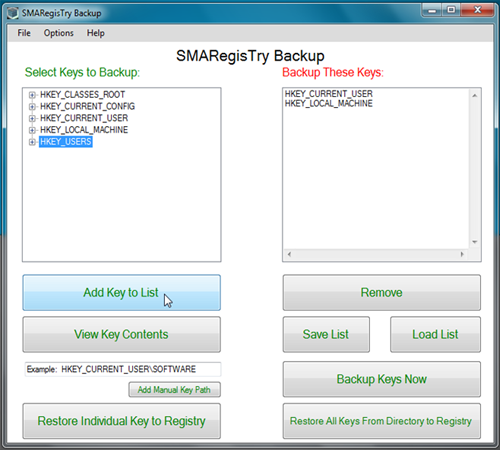This screenshot has width=500, height=450.
Task: Start backup with Backup Keys Now
Action: pos(382,379)
